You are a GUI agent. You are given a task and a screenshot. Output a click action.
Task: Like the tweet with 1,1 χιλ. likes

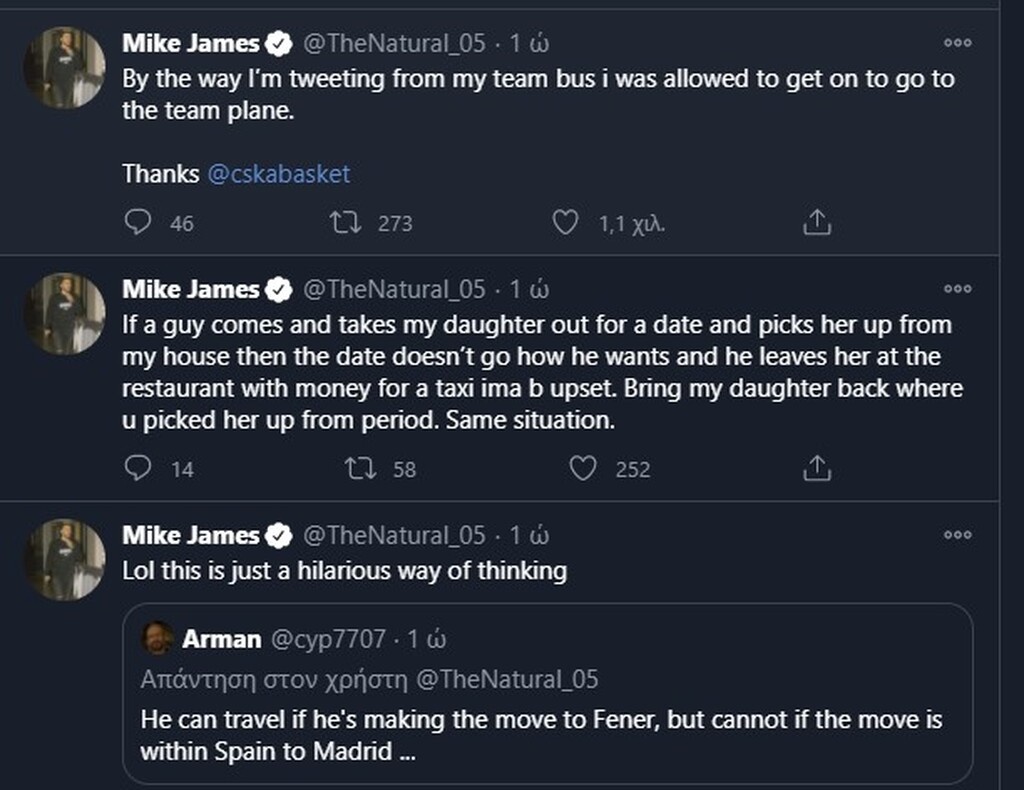click(565, 222)
